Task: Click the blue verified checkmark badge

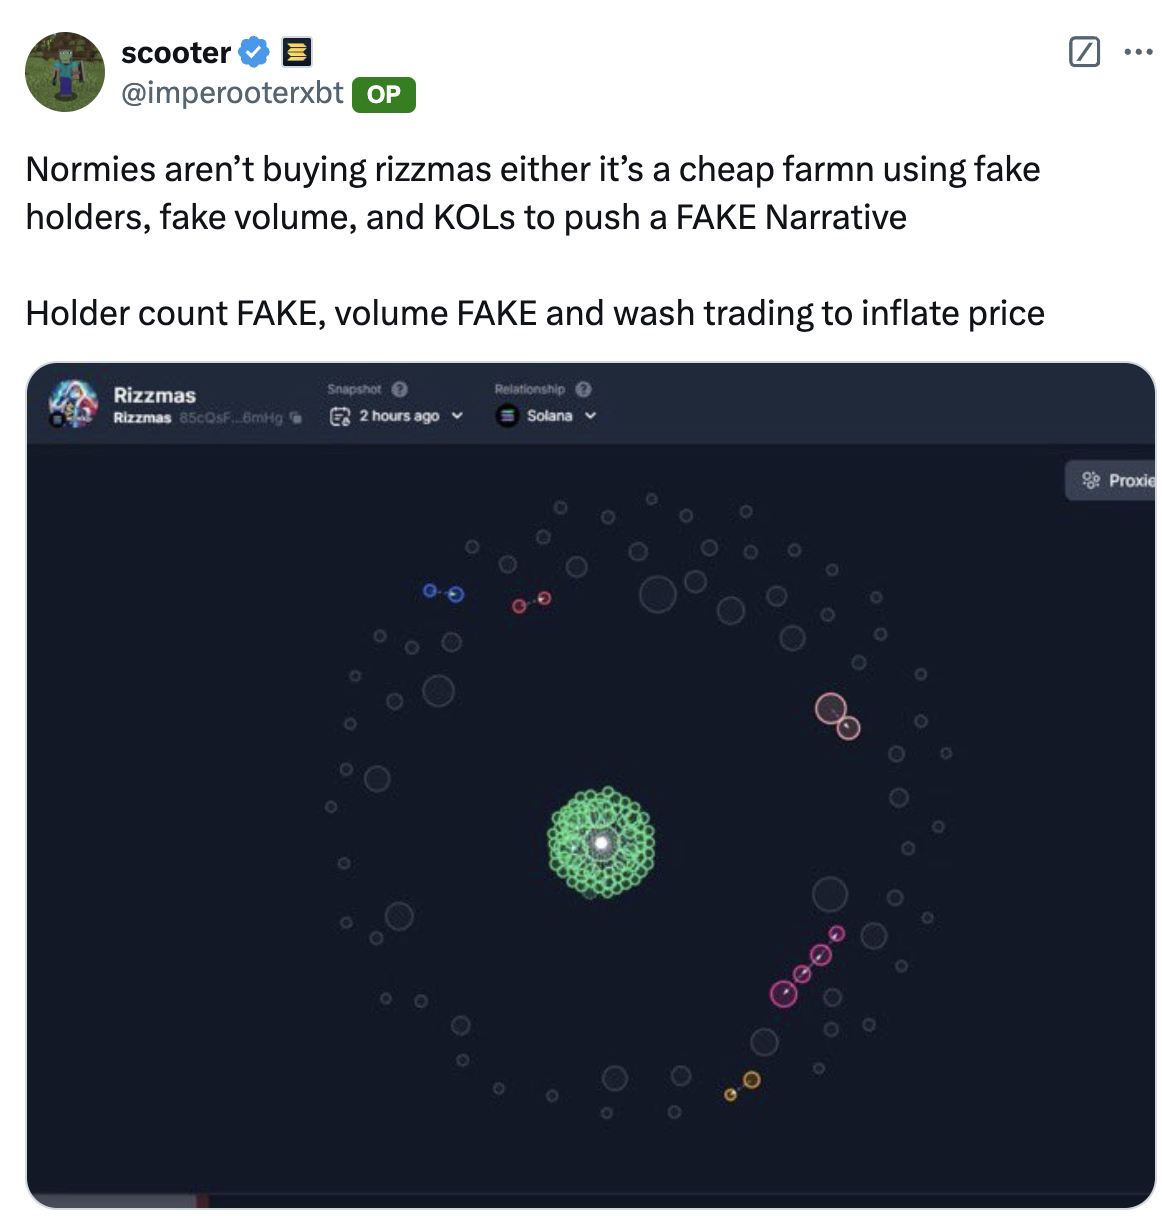Action: coord(255,52)
